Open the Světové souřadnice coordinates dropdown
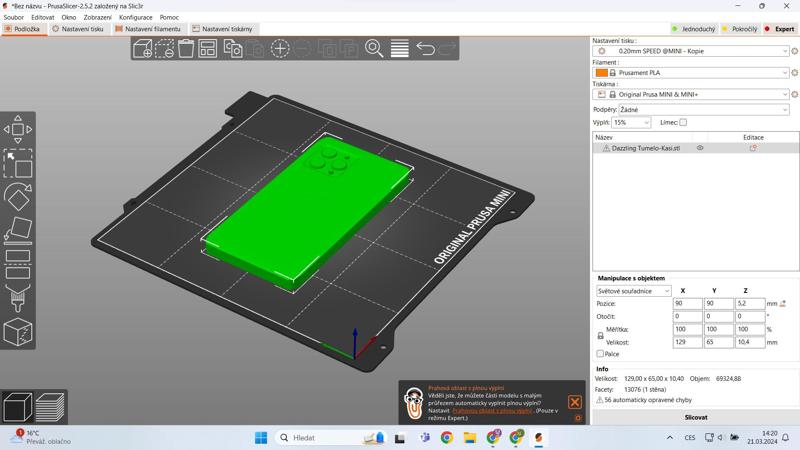Screen dimensions: 800x450 634,291
